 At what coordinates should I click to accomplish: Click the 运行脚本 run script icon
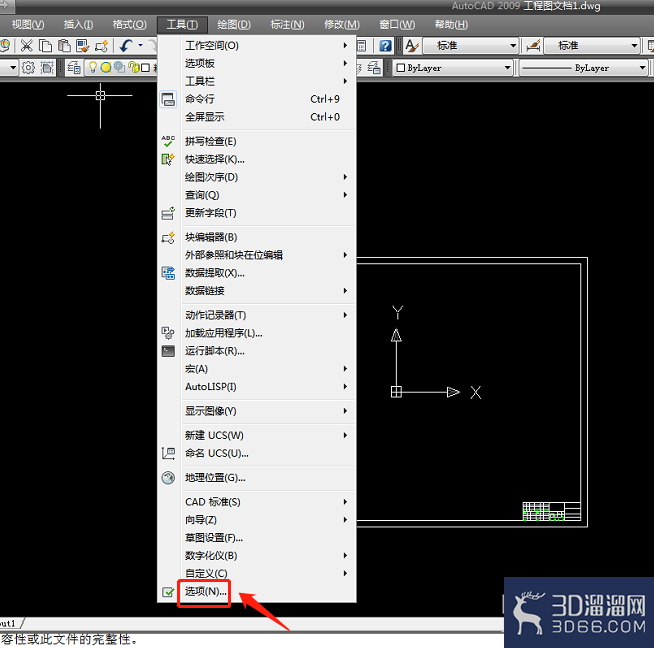168,351
